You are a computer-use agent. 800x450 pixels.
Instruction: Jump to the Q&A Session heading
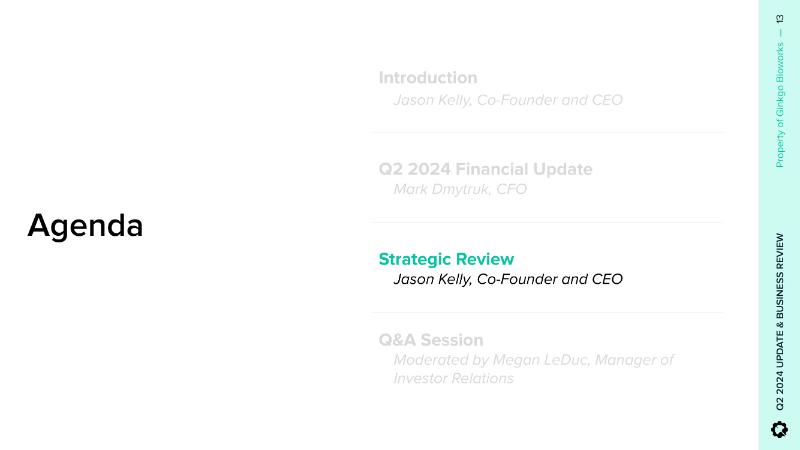[x=431, y=340]
